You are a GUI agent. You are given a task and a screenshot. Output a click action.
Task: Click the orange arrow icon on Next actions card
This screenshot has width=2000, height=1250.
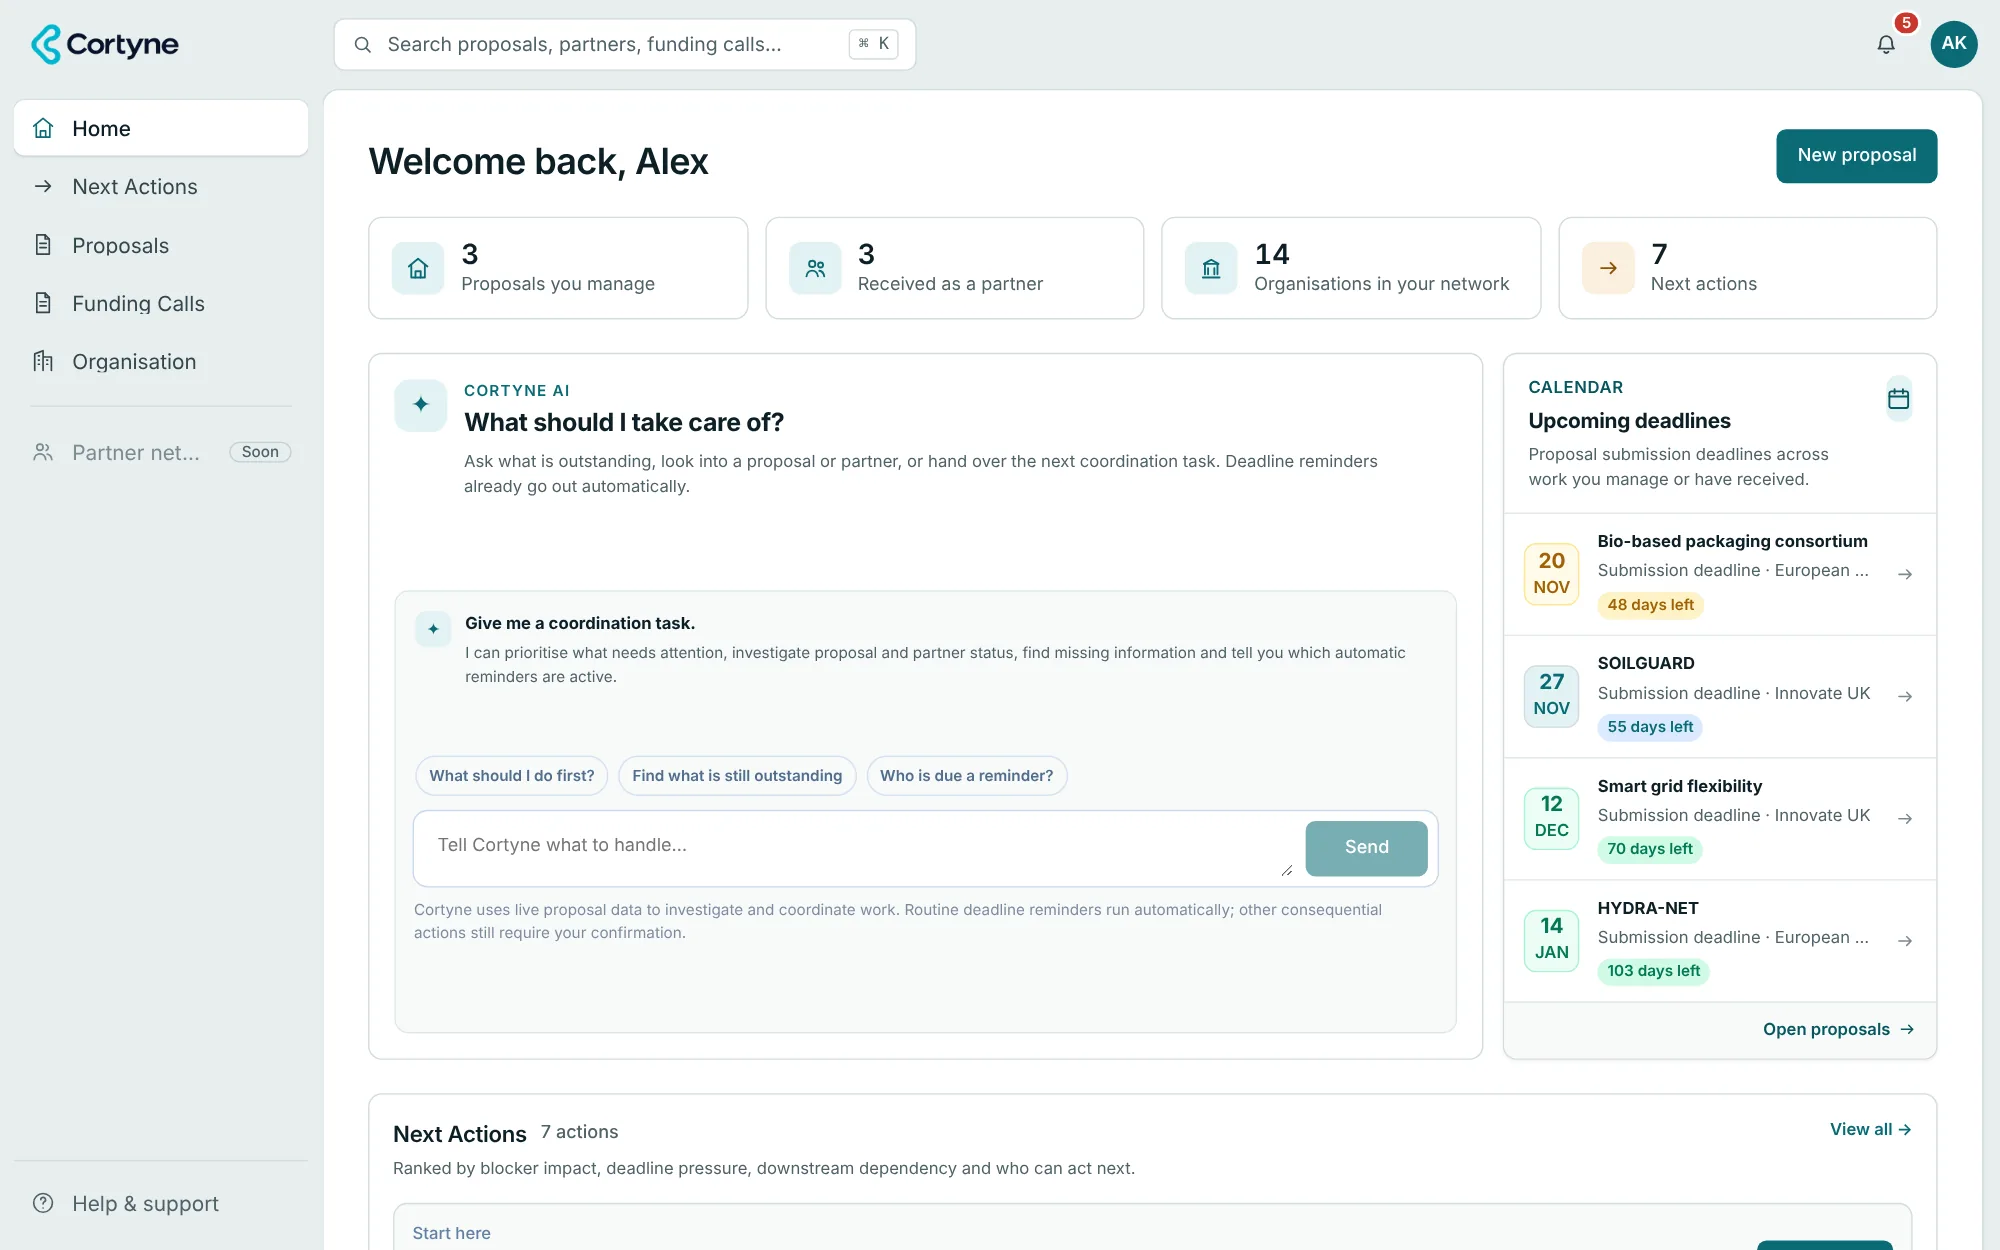[x=1608, y=268]
